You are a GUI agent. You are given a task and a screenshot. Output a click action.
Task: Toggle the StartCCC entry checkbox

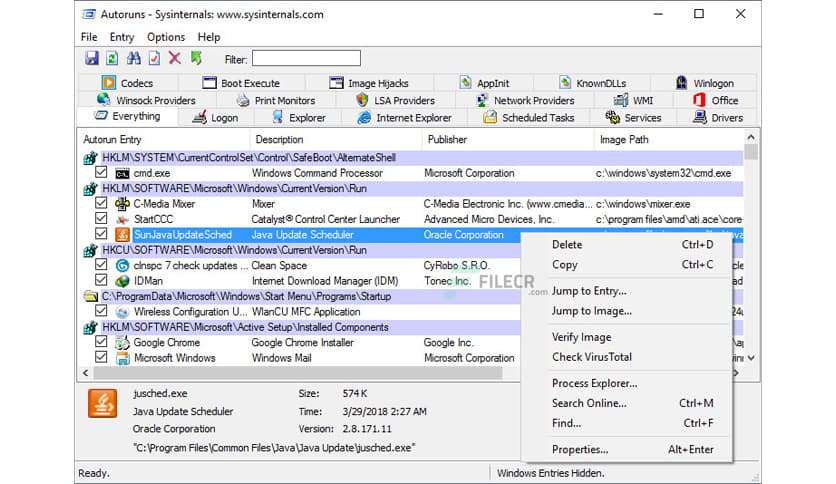pyautogui.click(x=101, y=219)
